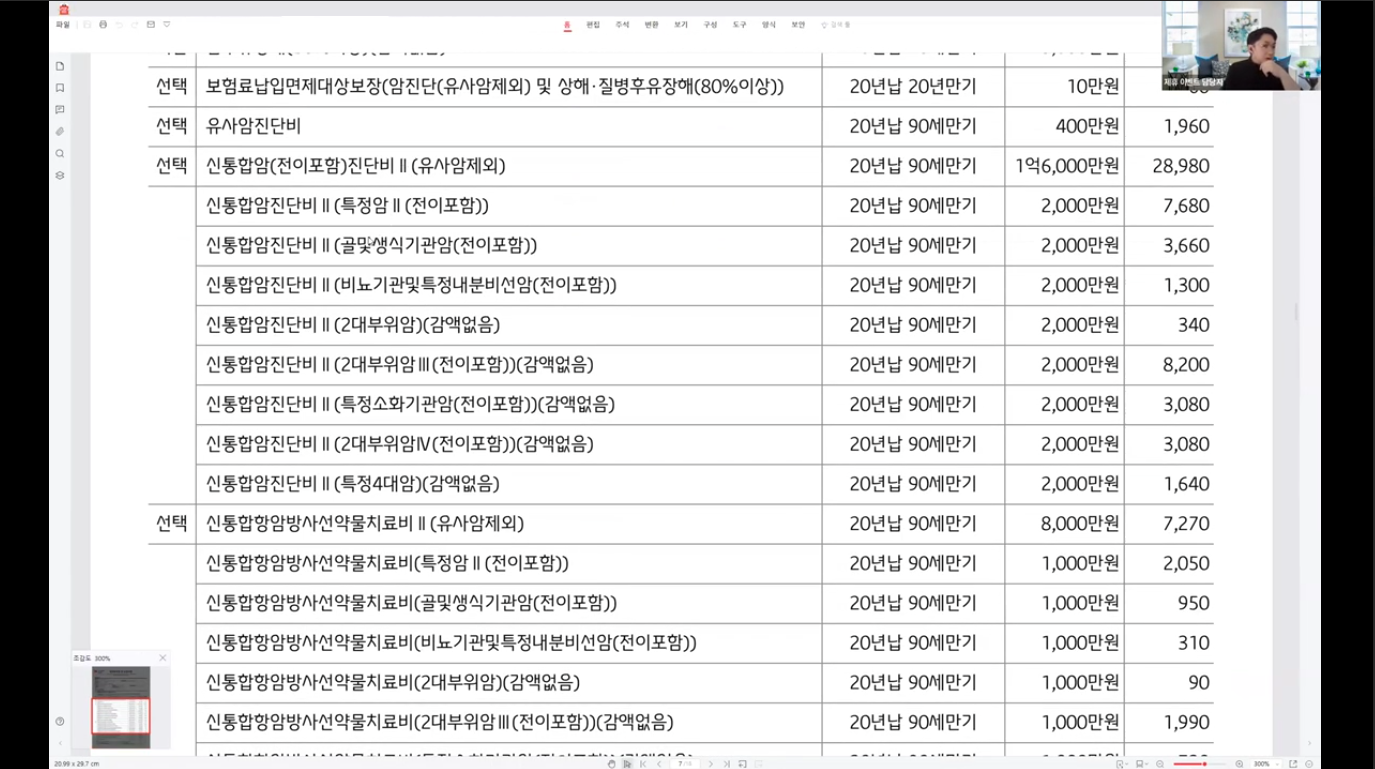The image size is (1375, 769).
Task: Open the bookmarks sidebar panel
Action: pyautogui.click(x=60, y=88)
